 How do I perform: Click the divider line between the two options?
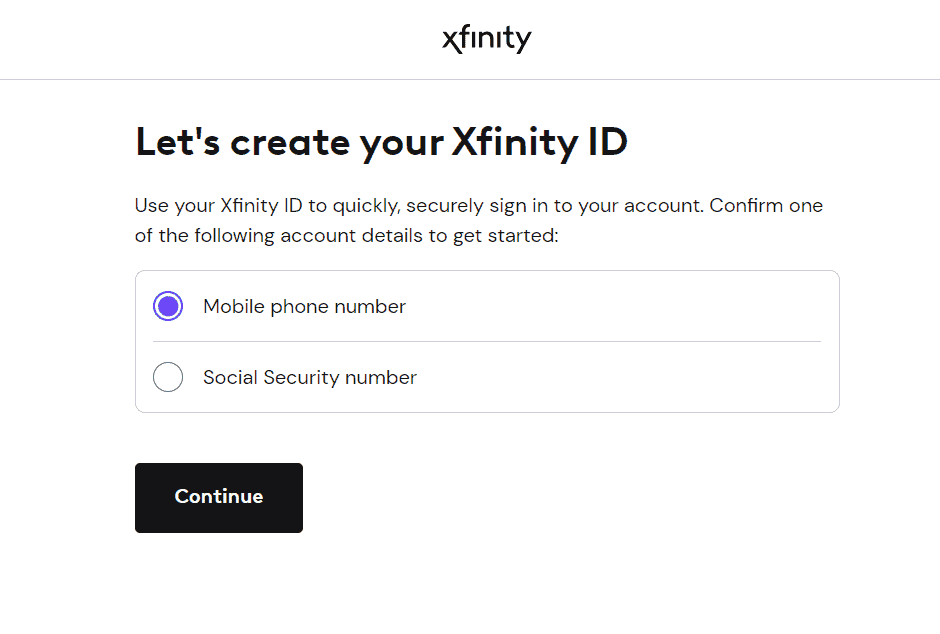[487, 342]
